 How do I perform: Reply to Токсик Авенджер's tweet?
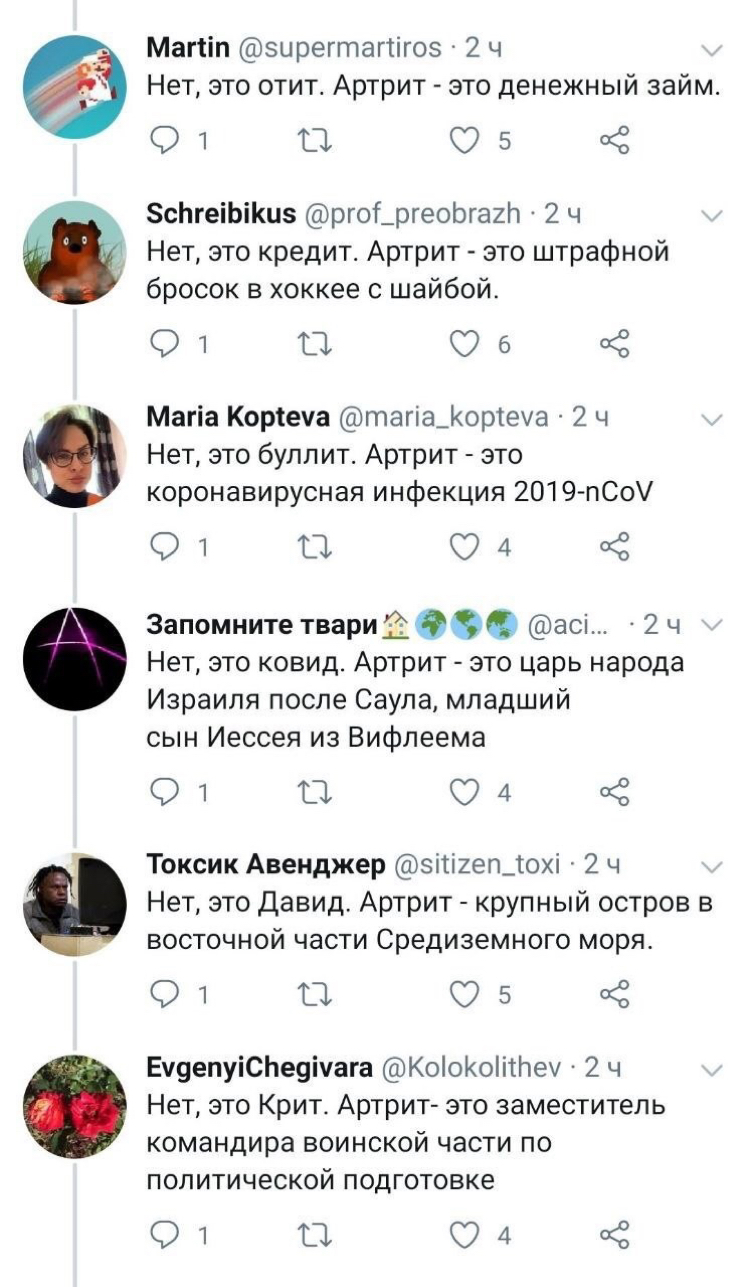[x=163, y=995]
